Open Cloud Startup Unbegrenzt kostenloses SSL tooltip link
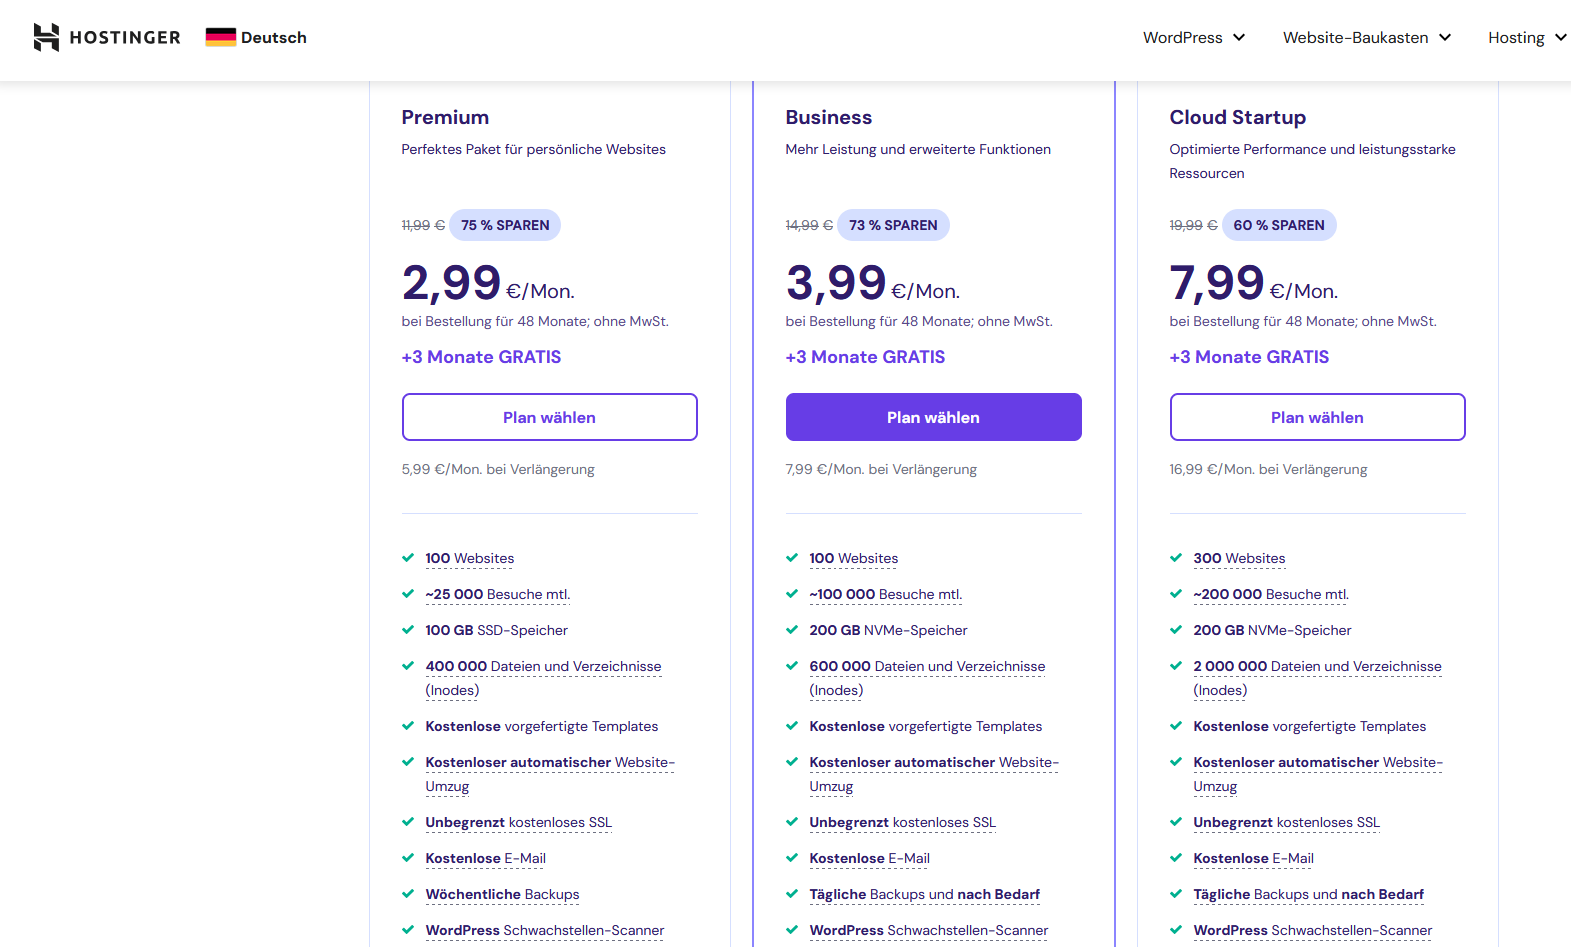 pos(1286,822)
